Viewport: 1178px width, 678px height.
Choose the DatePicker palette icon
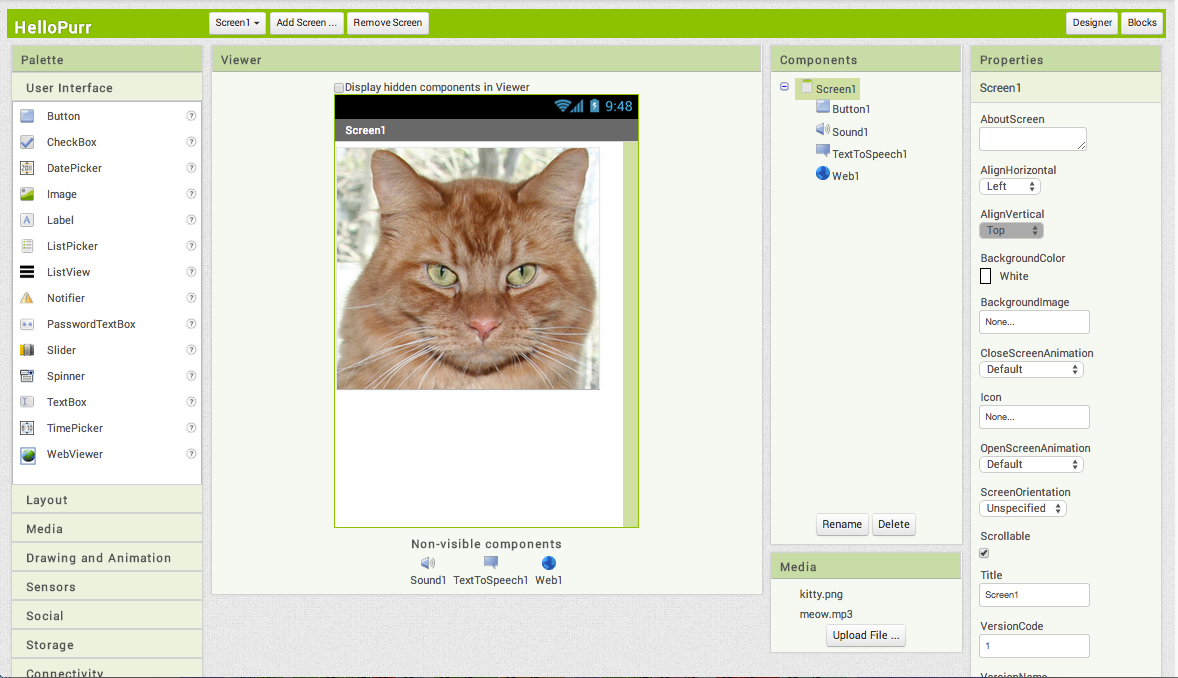point(27,168)
